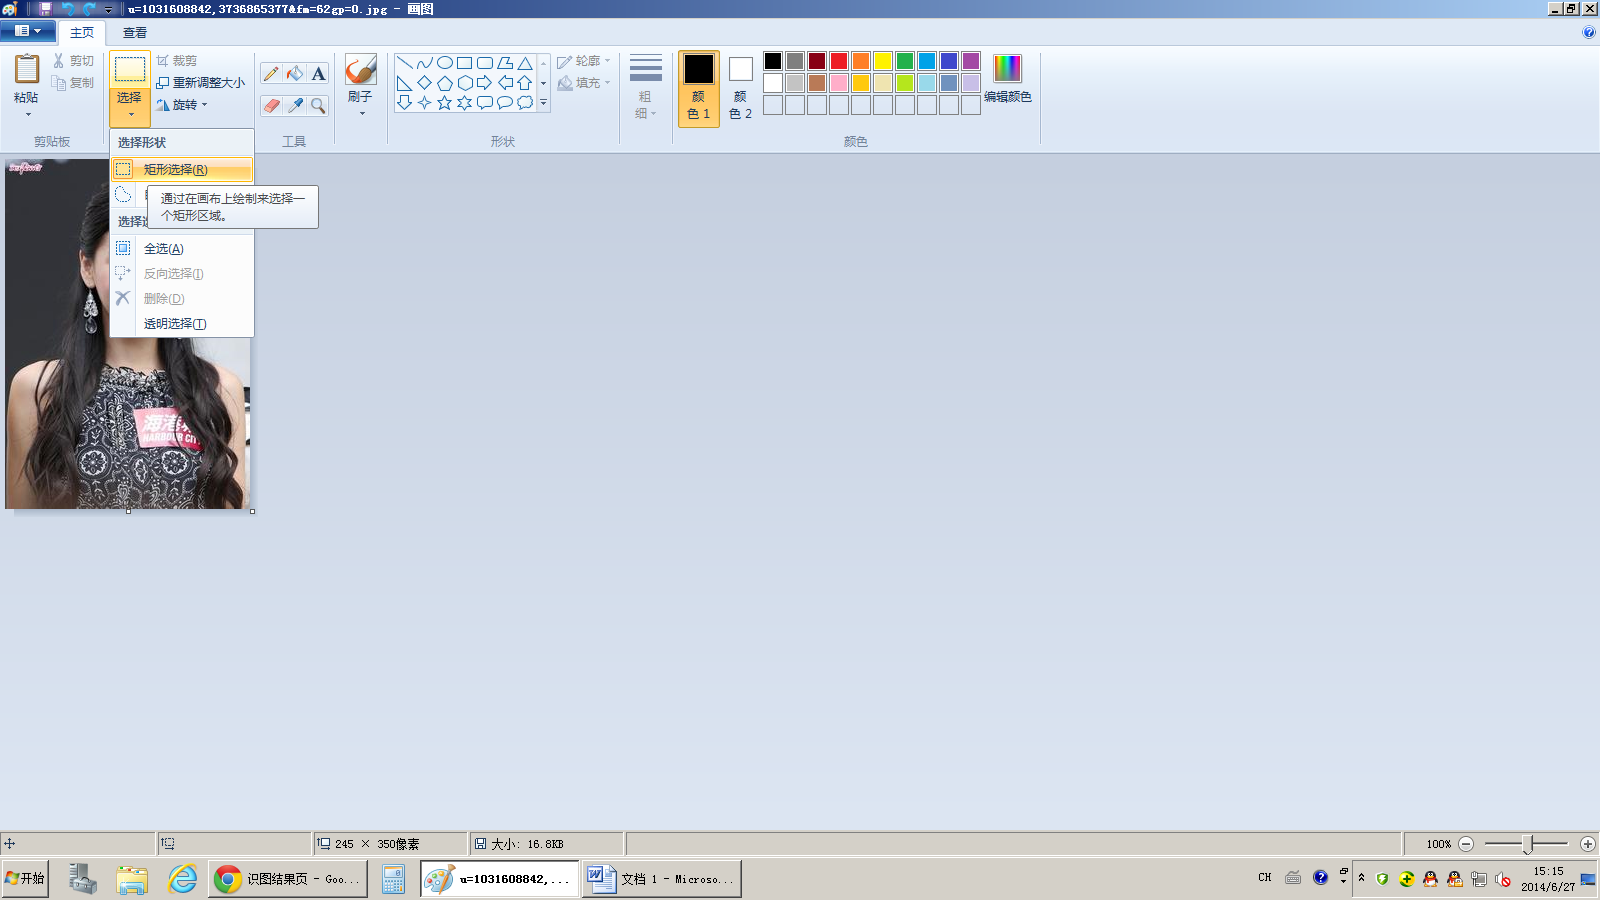
Task: Choose the Oval shape
Action: (x=445, y=63)
